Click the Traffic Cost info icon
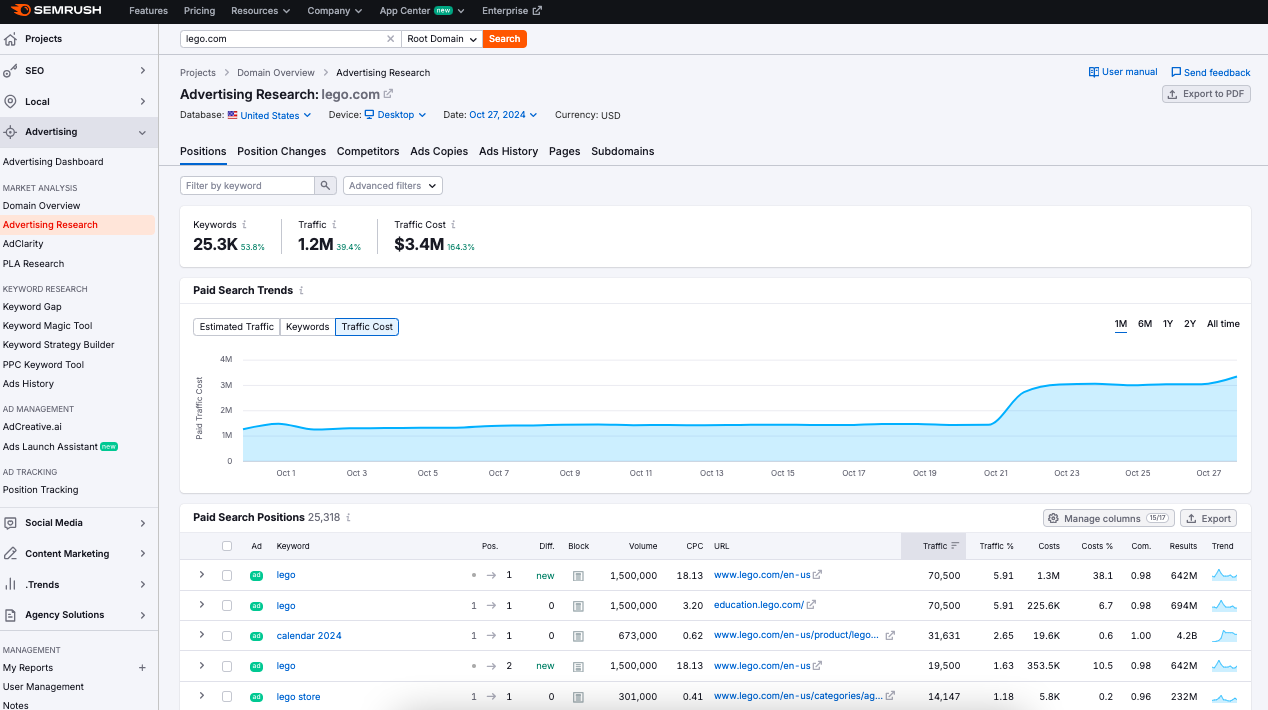This screenshot has height=710, width=1268. click(x=453, y=225)
